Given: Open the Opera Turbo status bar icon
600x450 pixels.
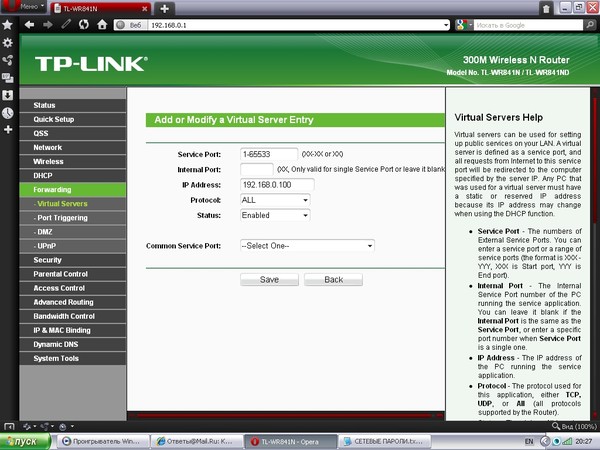Looking at the screenshot, I should point(65,426).
